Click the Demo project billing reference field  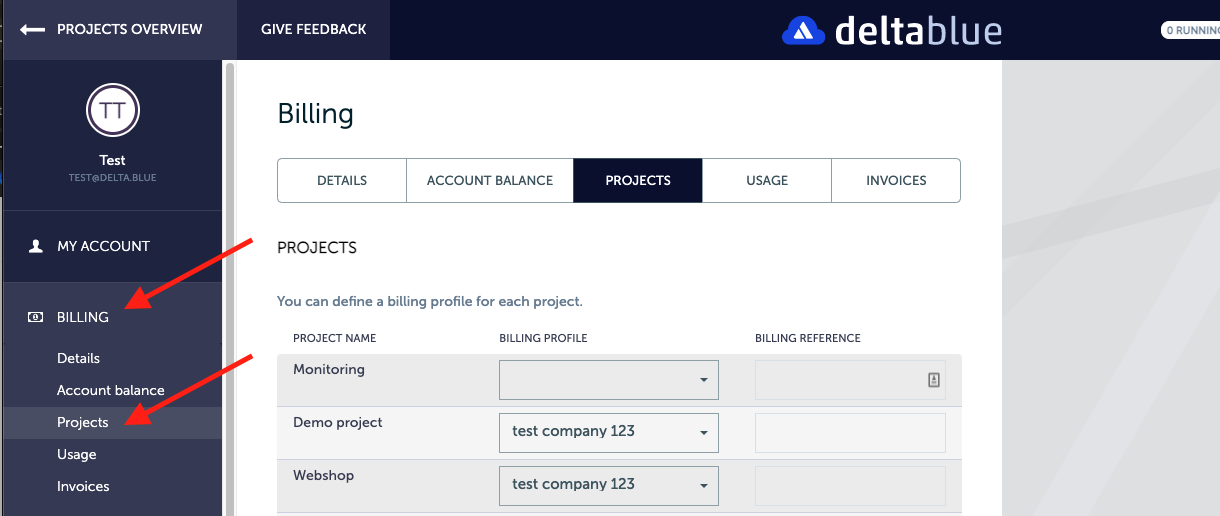[x=850, y=432]
